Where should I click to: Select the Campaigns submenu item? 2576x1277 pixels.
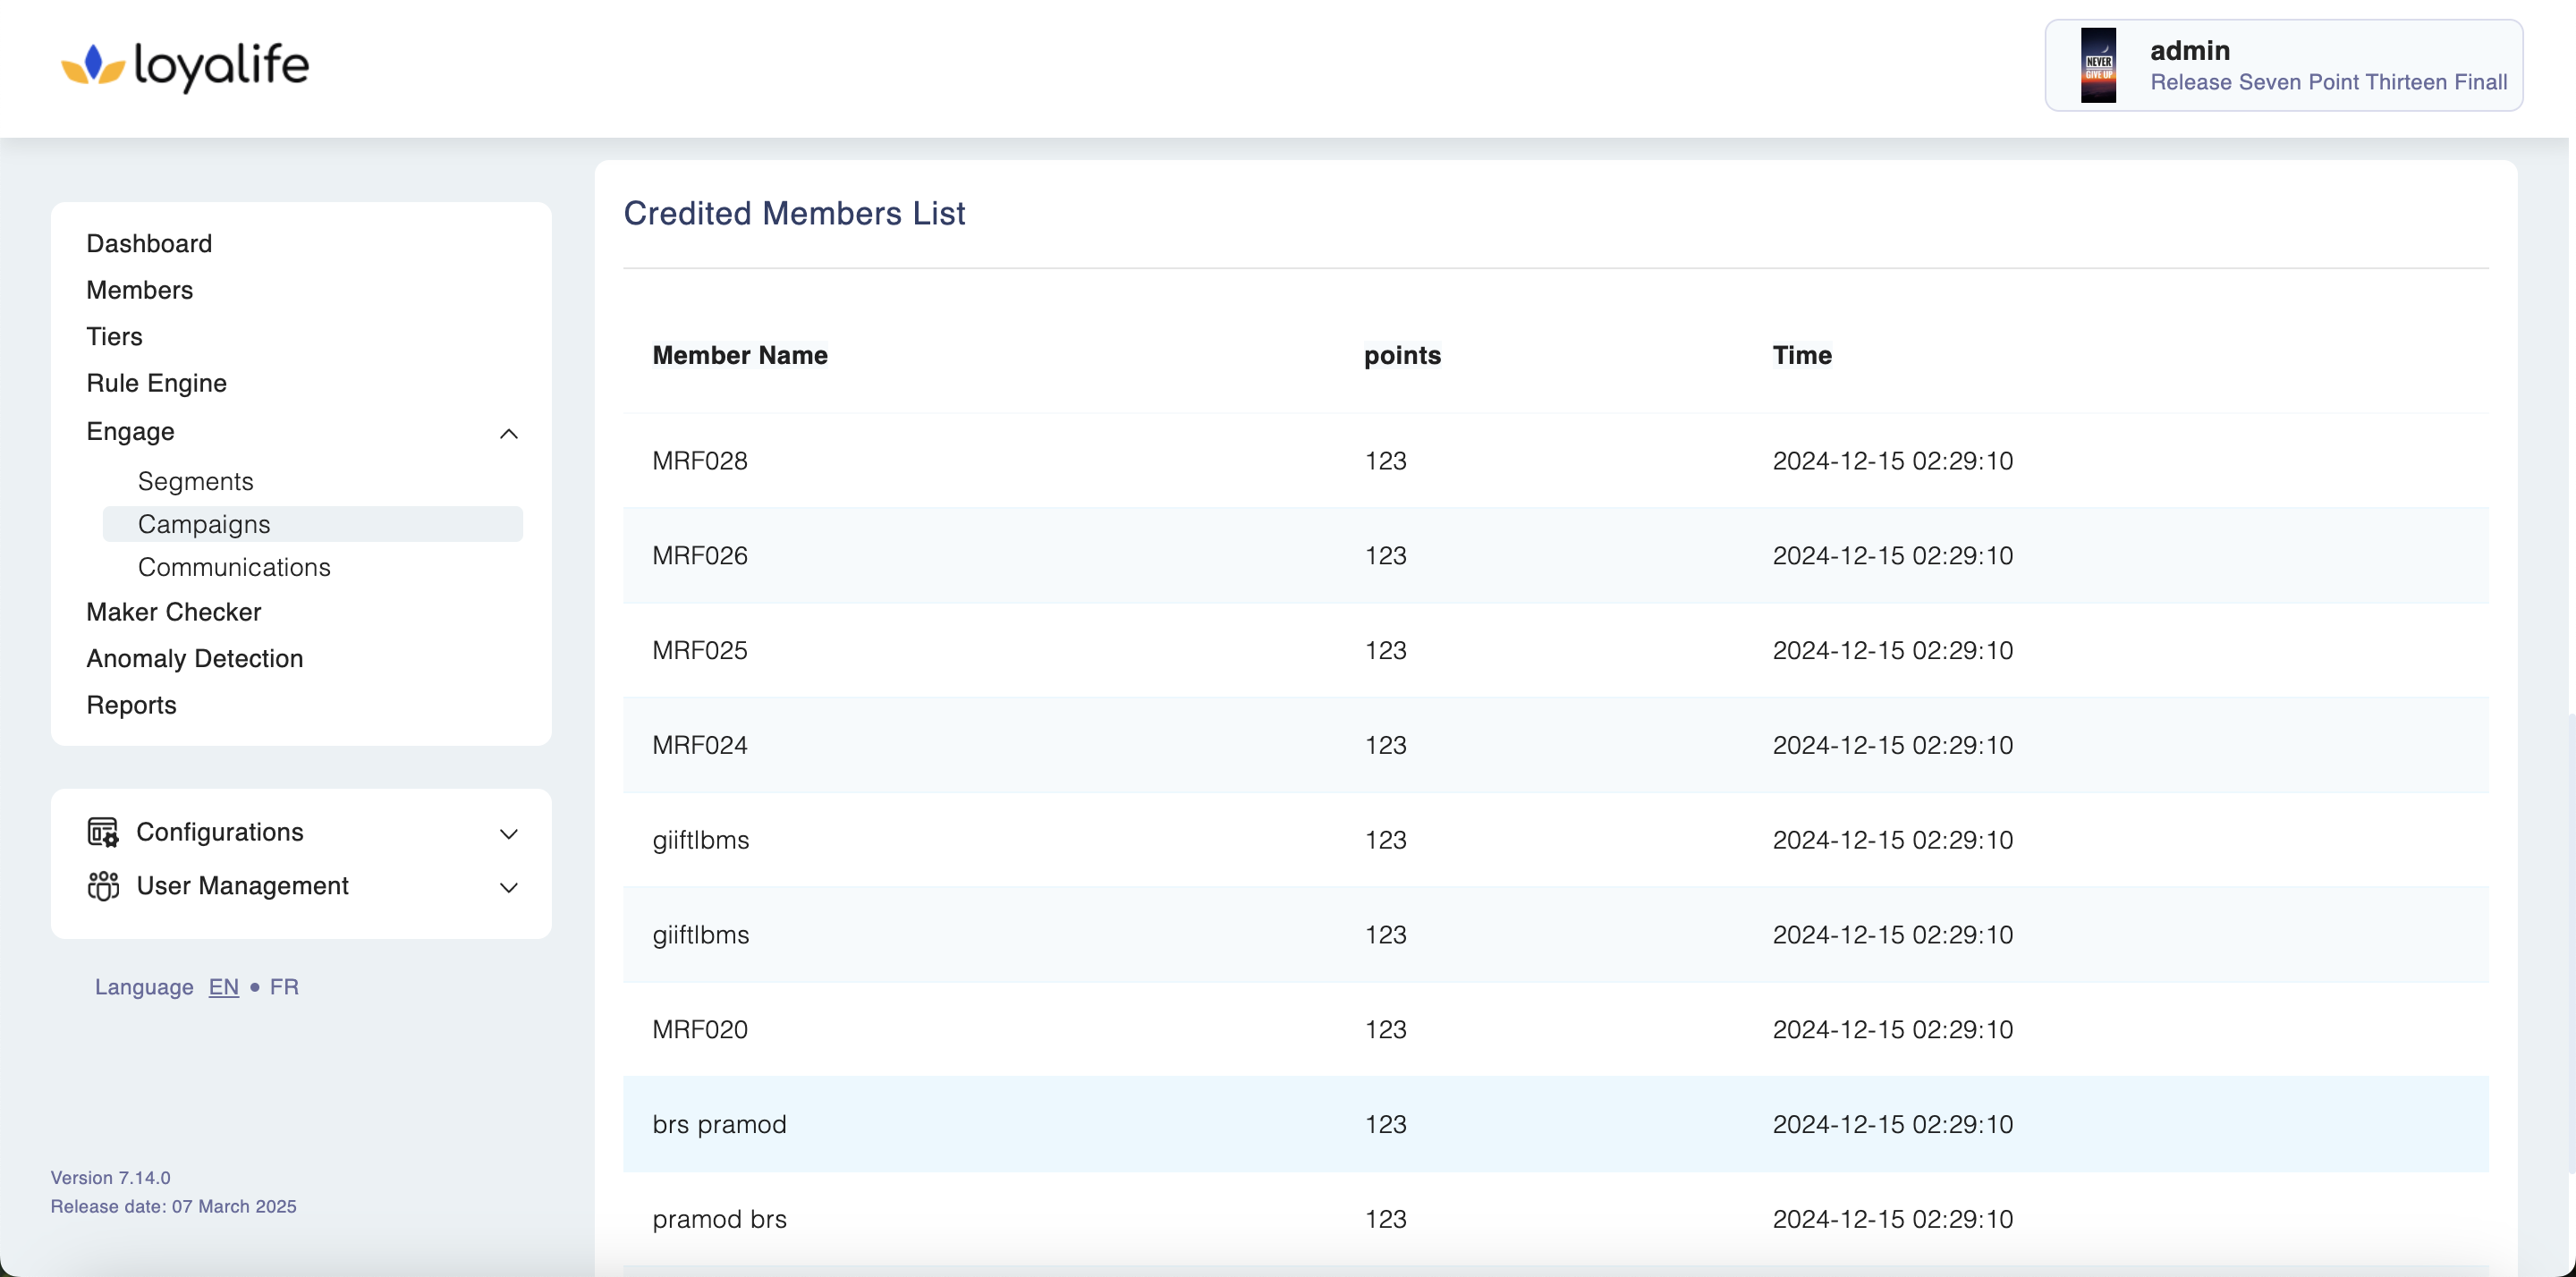204,524
